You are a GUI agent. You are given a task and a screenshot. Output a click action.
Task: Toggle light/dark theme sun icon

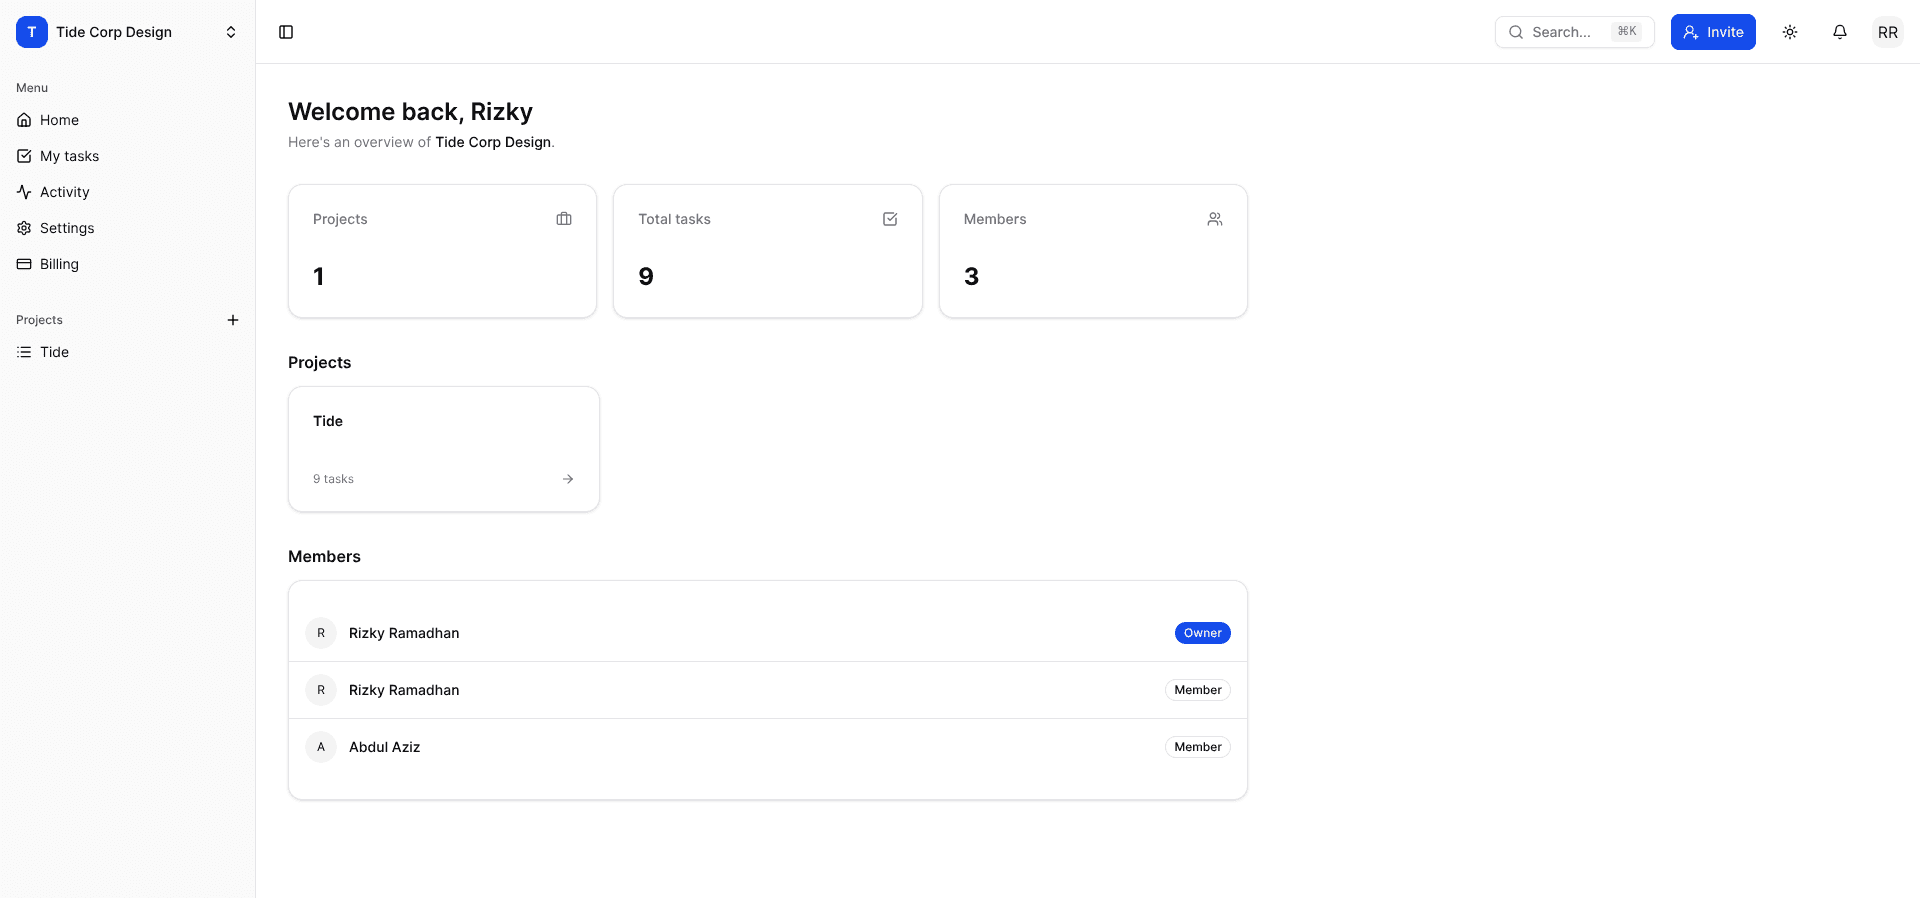(1790, 32)
